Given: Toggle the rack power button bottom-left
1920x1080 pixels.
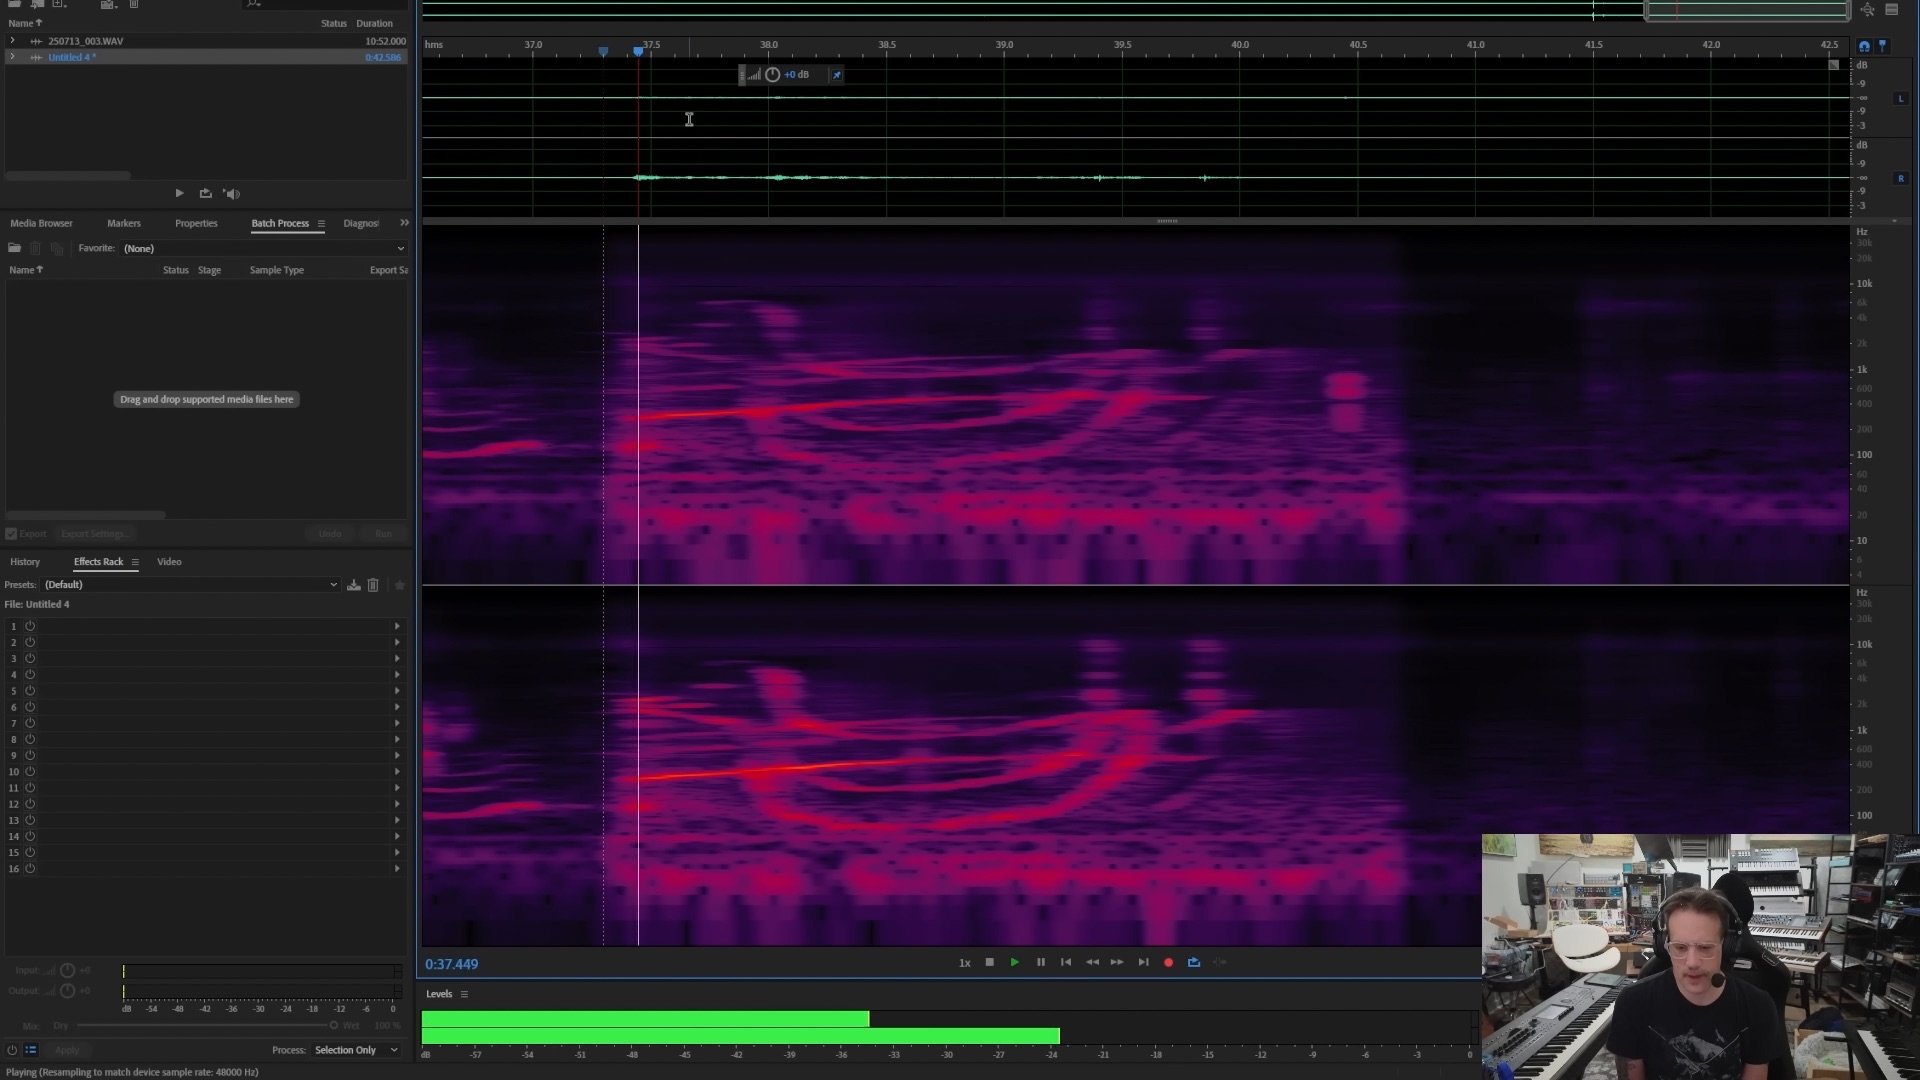Looking at the screenshot, I should point(12,1050).
